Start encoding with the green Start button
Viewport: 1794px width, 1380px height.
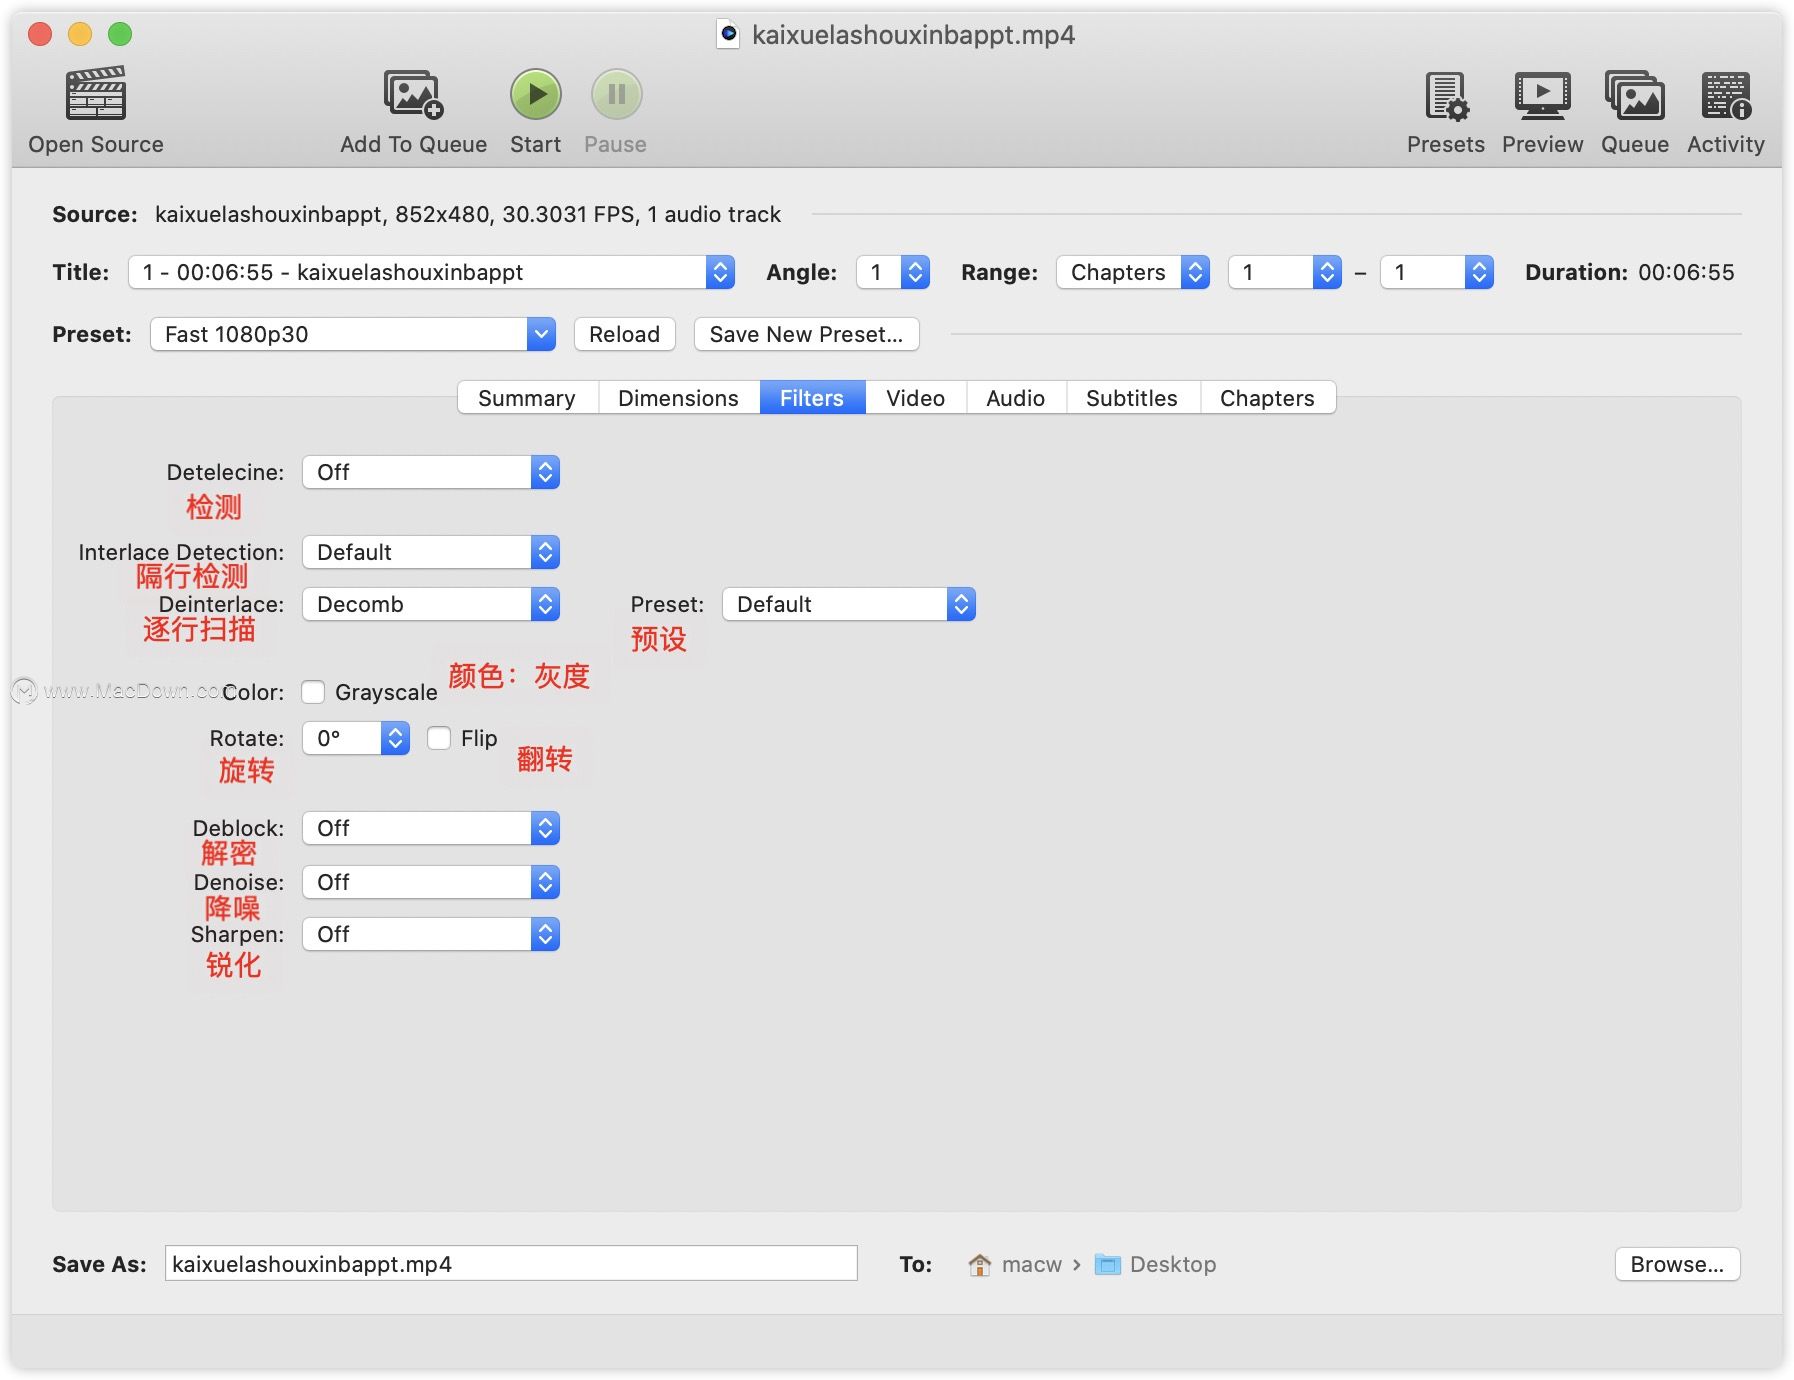(x=536, y=94)
